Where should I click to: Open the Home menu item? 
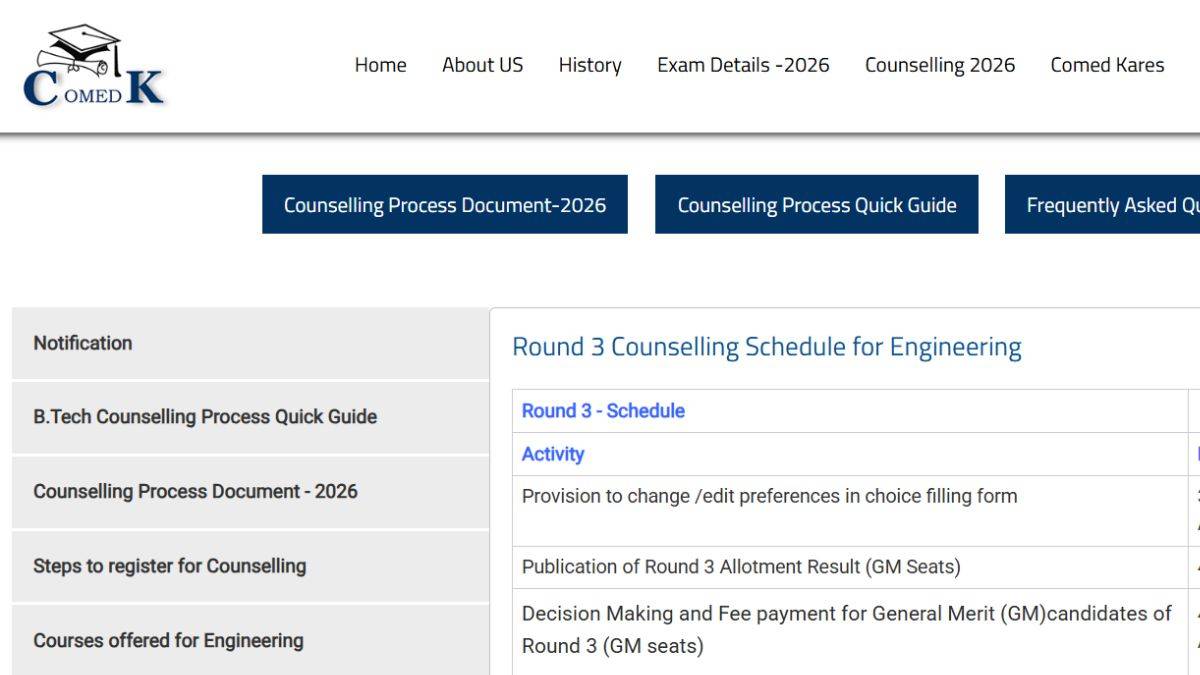[380, 65]
